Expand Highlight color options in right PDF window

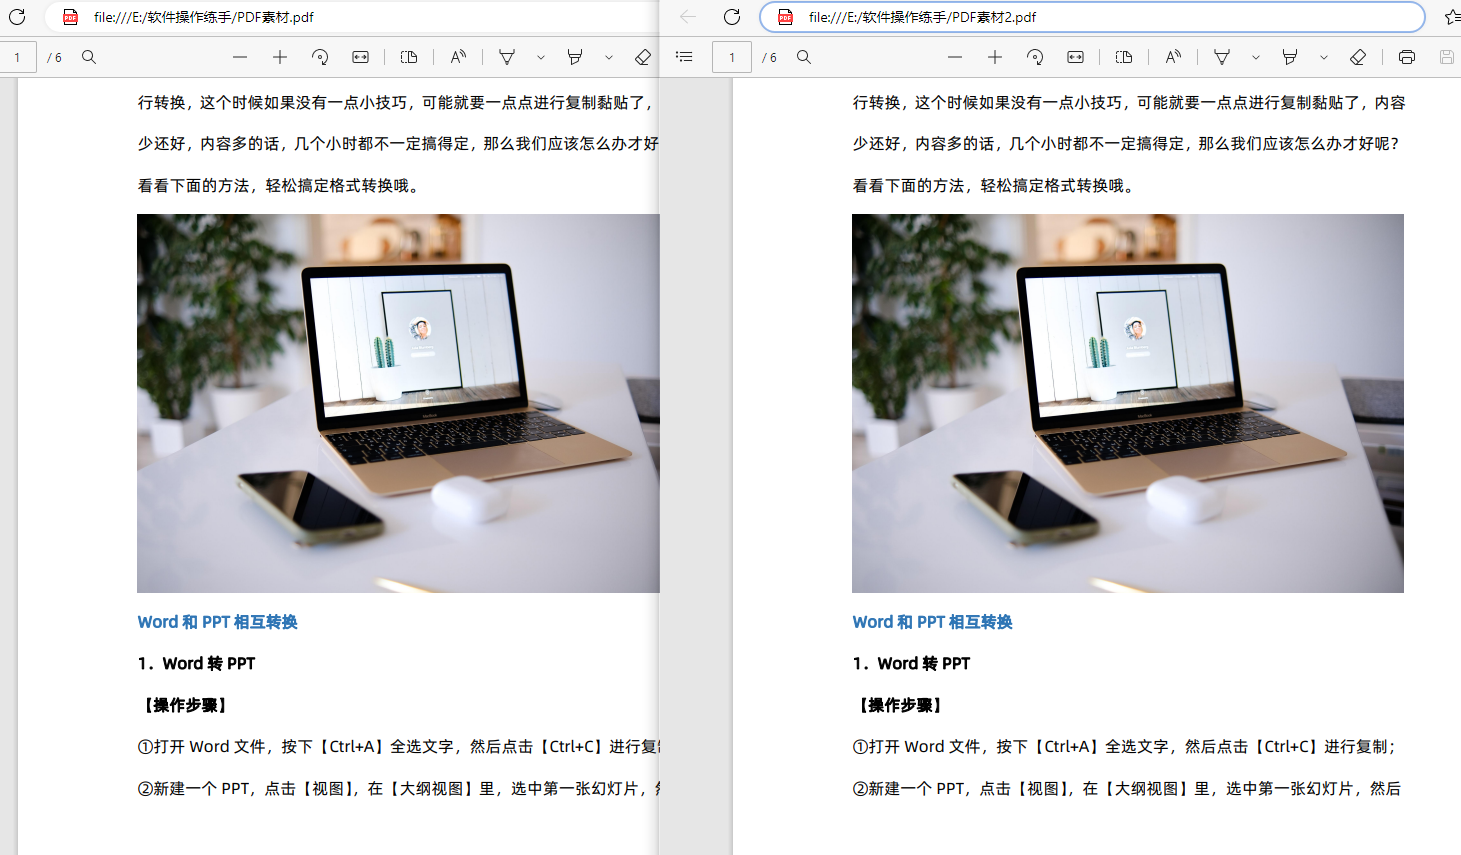1324,57
